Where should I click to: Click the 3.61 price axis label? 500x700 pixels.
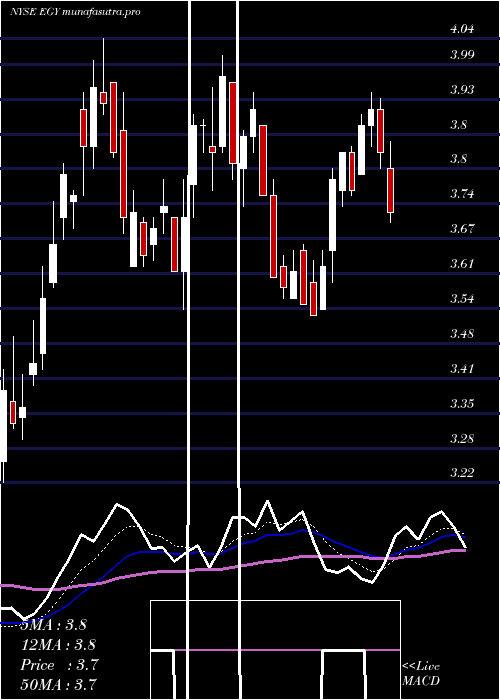click(462, 263)
